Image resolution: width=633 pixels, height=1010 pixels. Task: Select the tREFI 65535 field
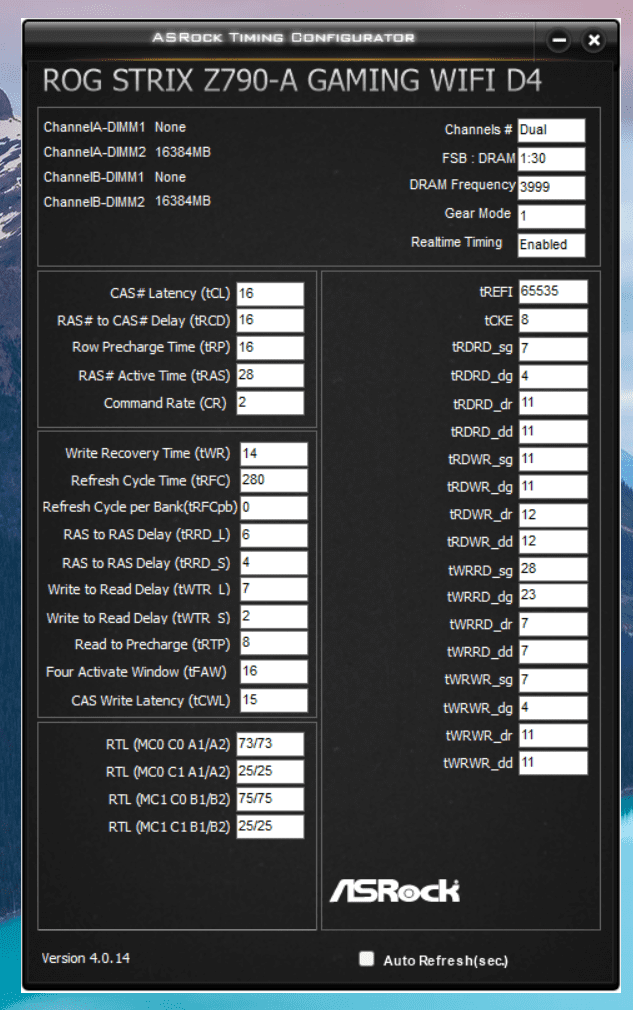coord(553,291)
